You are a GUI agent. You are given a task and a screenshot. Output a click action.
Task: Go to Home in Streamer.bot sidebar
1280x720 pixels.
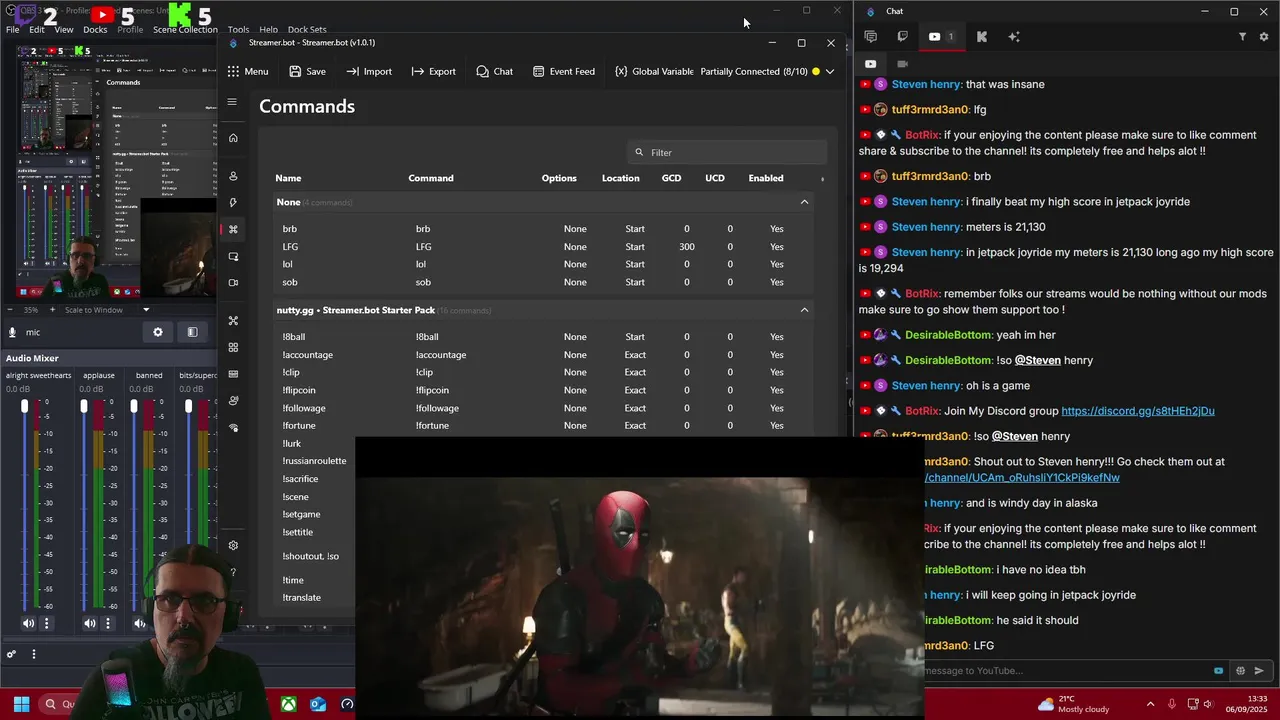[x=233, y=138]
